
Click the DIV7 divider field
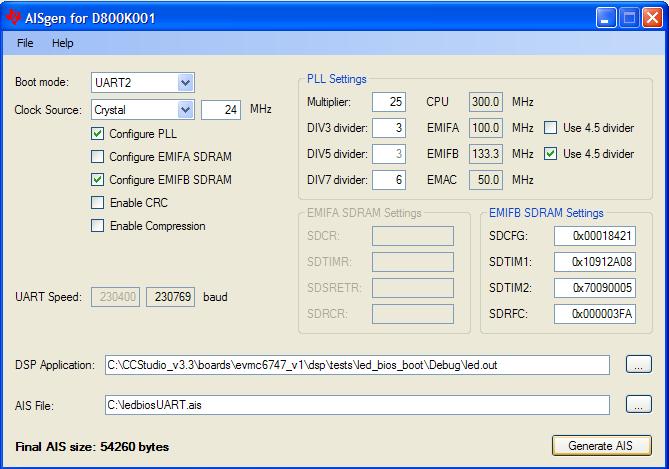389,180
